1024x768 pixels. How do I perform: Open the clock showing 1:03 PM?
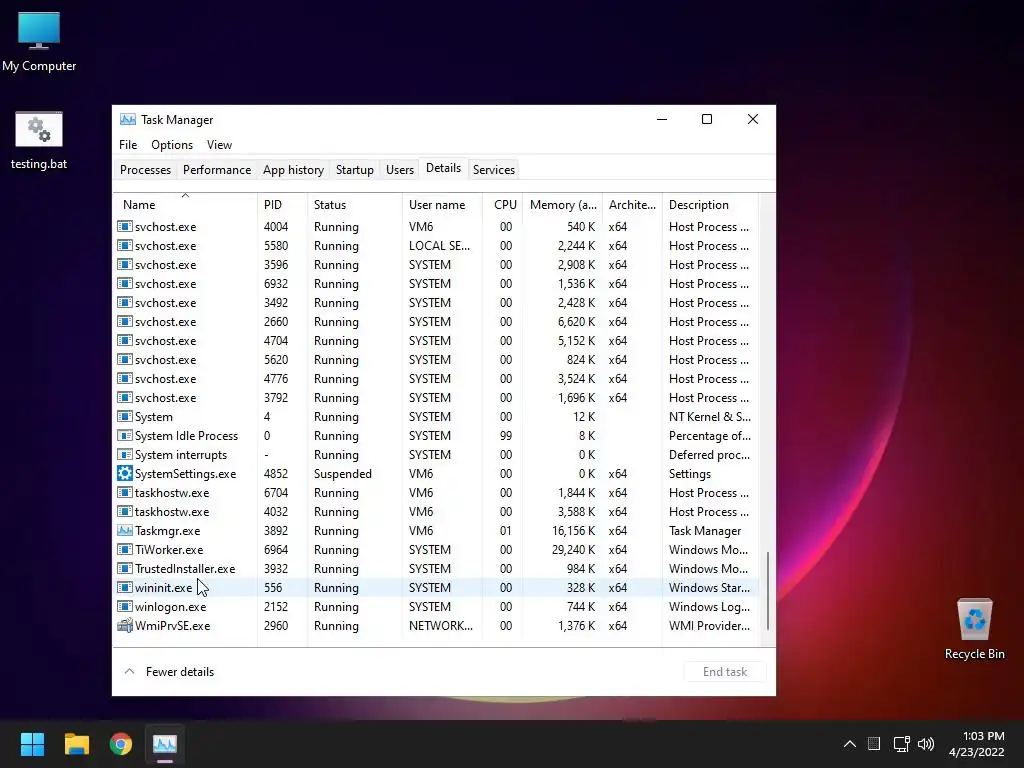click(976, 744)
